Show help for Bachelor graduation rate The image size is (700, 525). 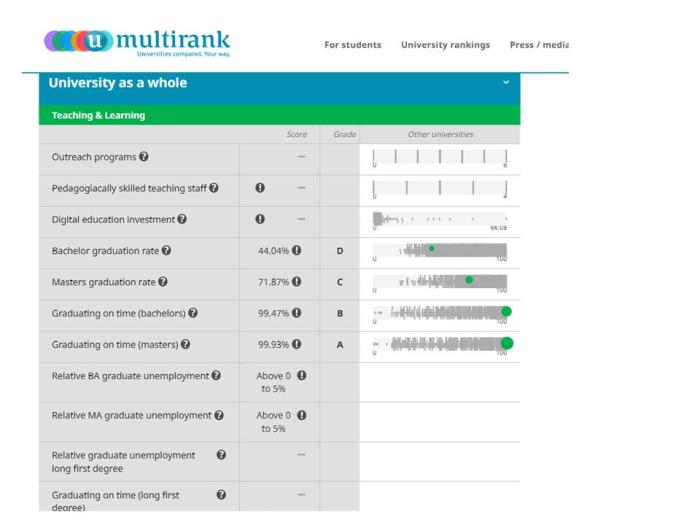(166, 250)
